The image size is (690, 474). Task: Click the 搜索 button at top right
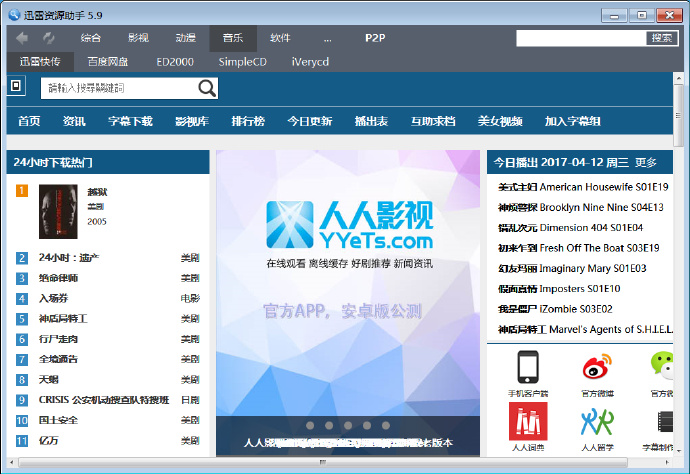coord(661,38)
